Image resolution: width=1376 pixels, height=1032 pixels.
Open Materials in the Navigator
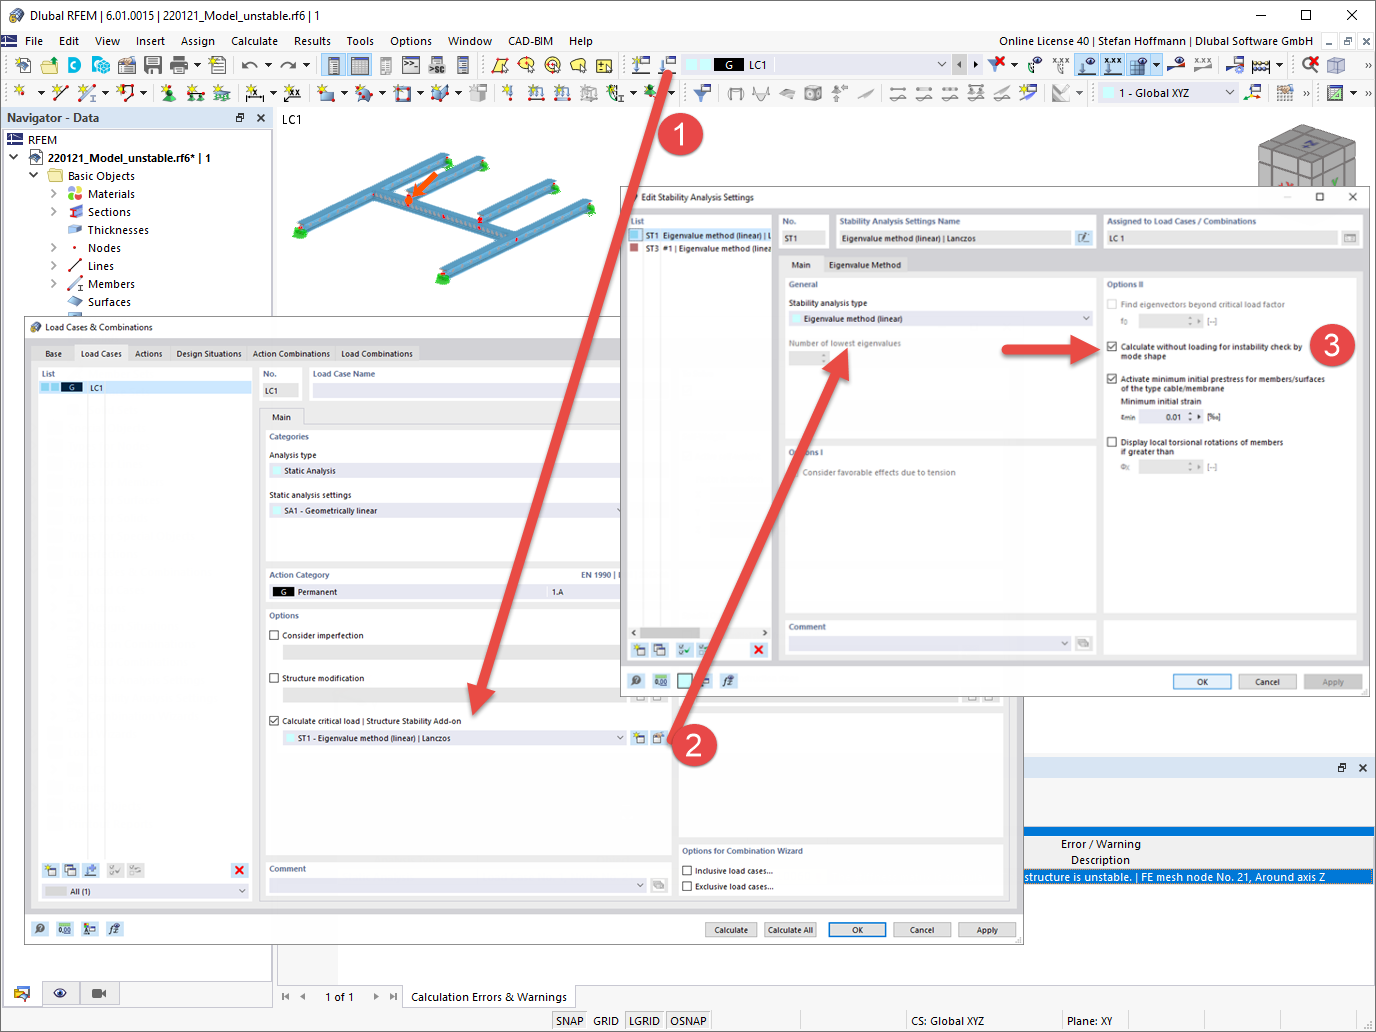pyautogui.click(x=109, y=193)
